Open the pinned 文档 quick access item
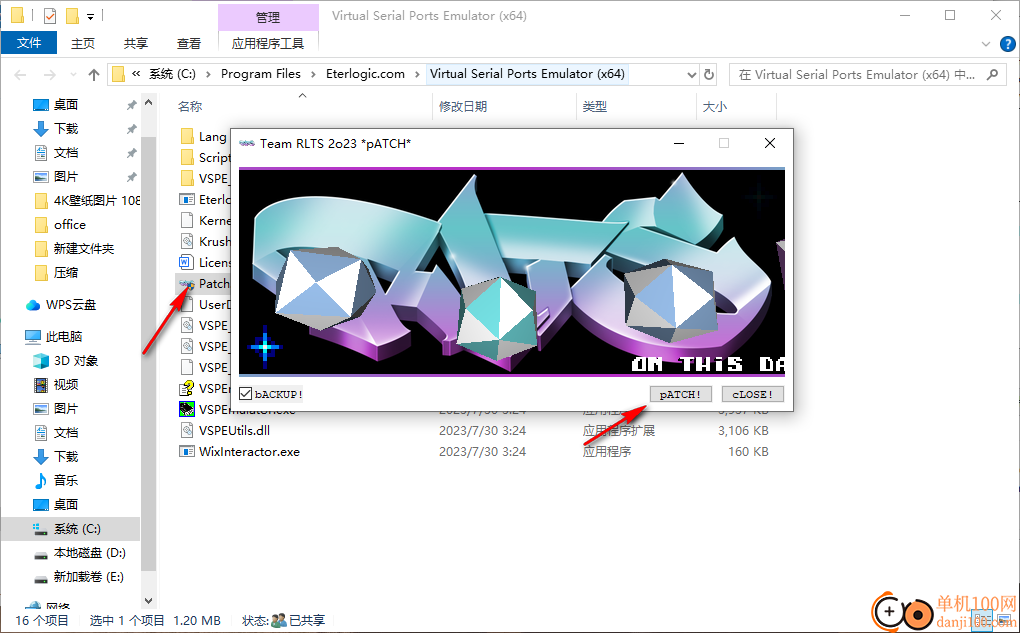 click(x=66, y=152)
